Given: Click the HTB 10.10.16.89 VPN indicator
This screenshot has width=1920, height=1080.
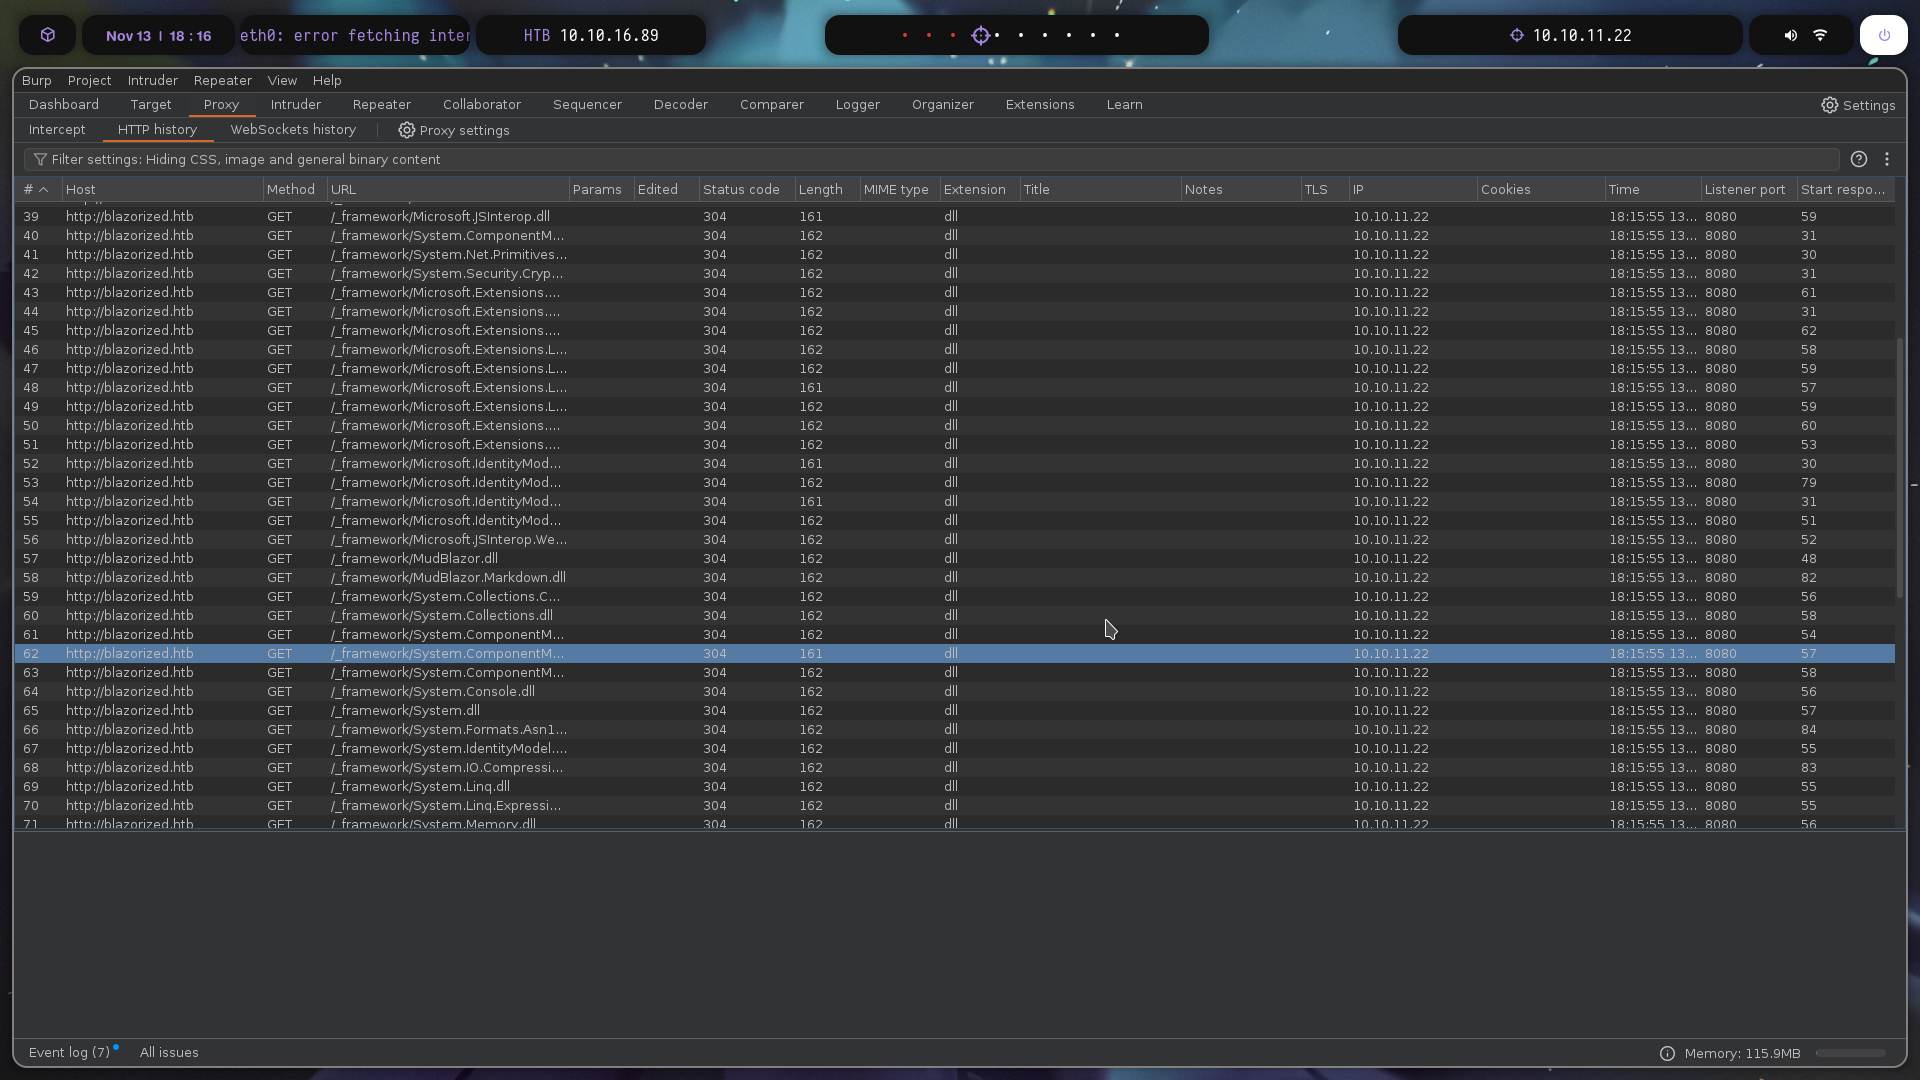Looking at the screenshot, I should [x=591, y=35].
